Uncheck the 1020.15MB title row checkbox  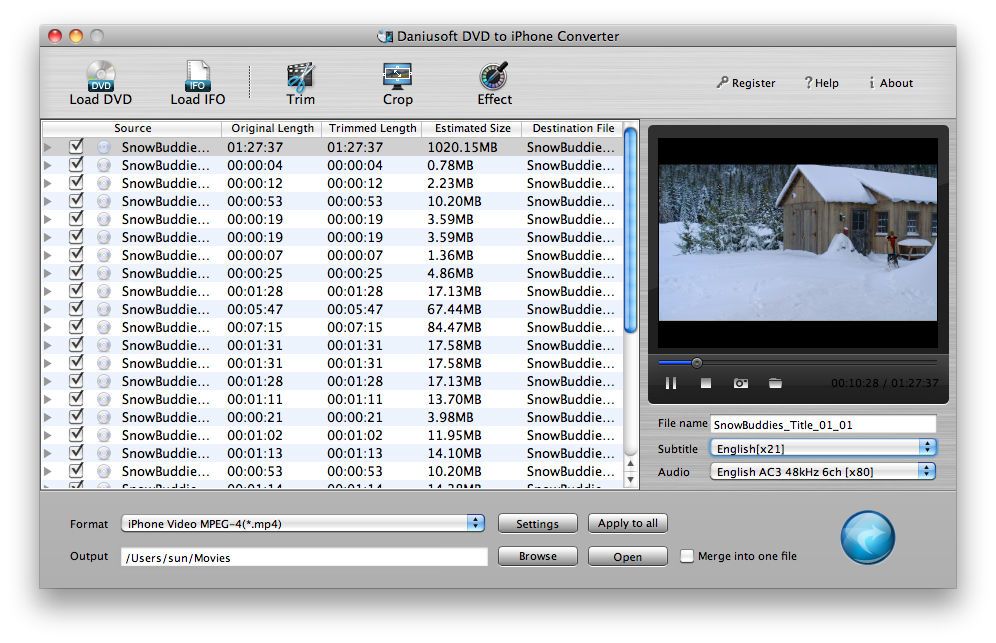pos(76,146)
